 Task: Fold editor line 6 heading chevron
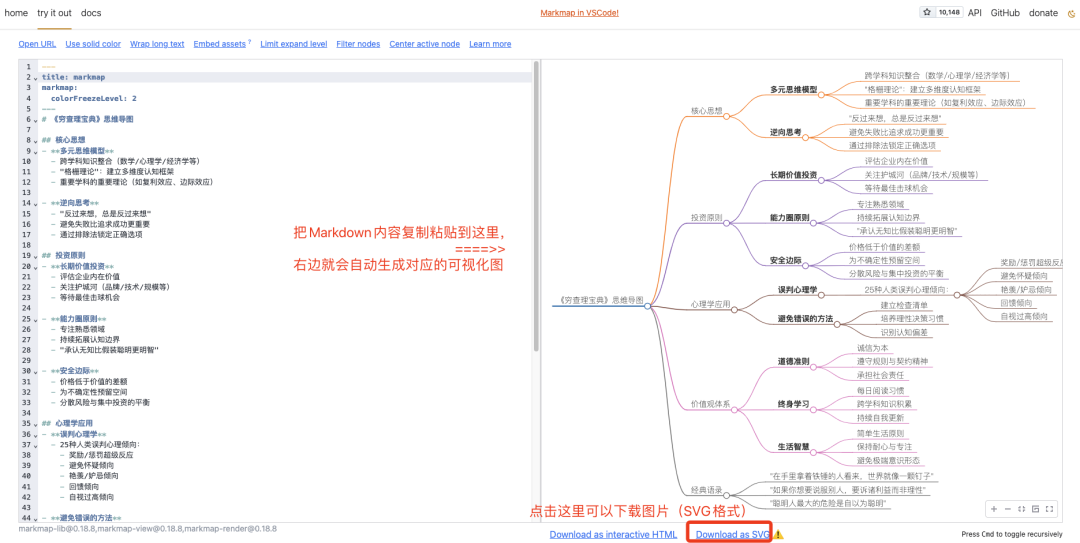(x=36, y=120)
